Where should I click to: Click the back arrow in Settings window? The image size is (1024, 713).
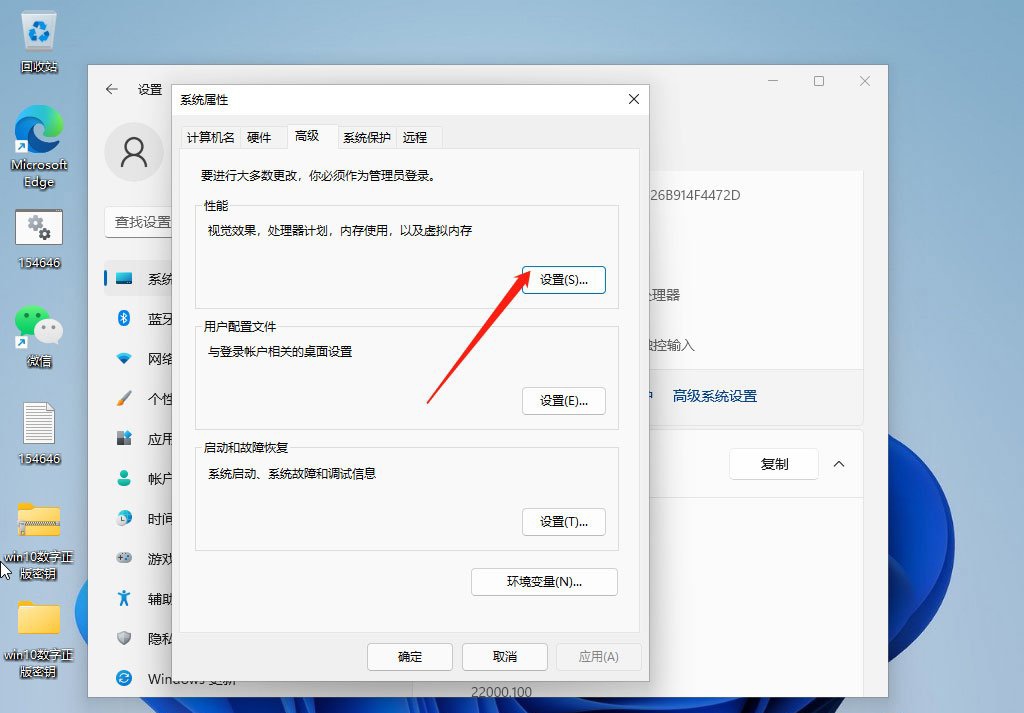112,89
